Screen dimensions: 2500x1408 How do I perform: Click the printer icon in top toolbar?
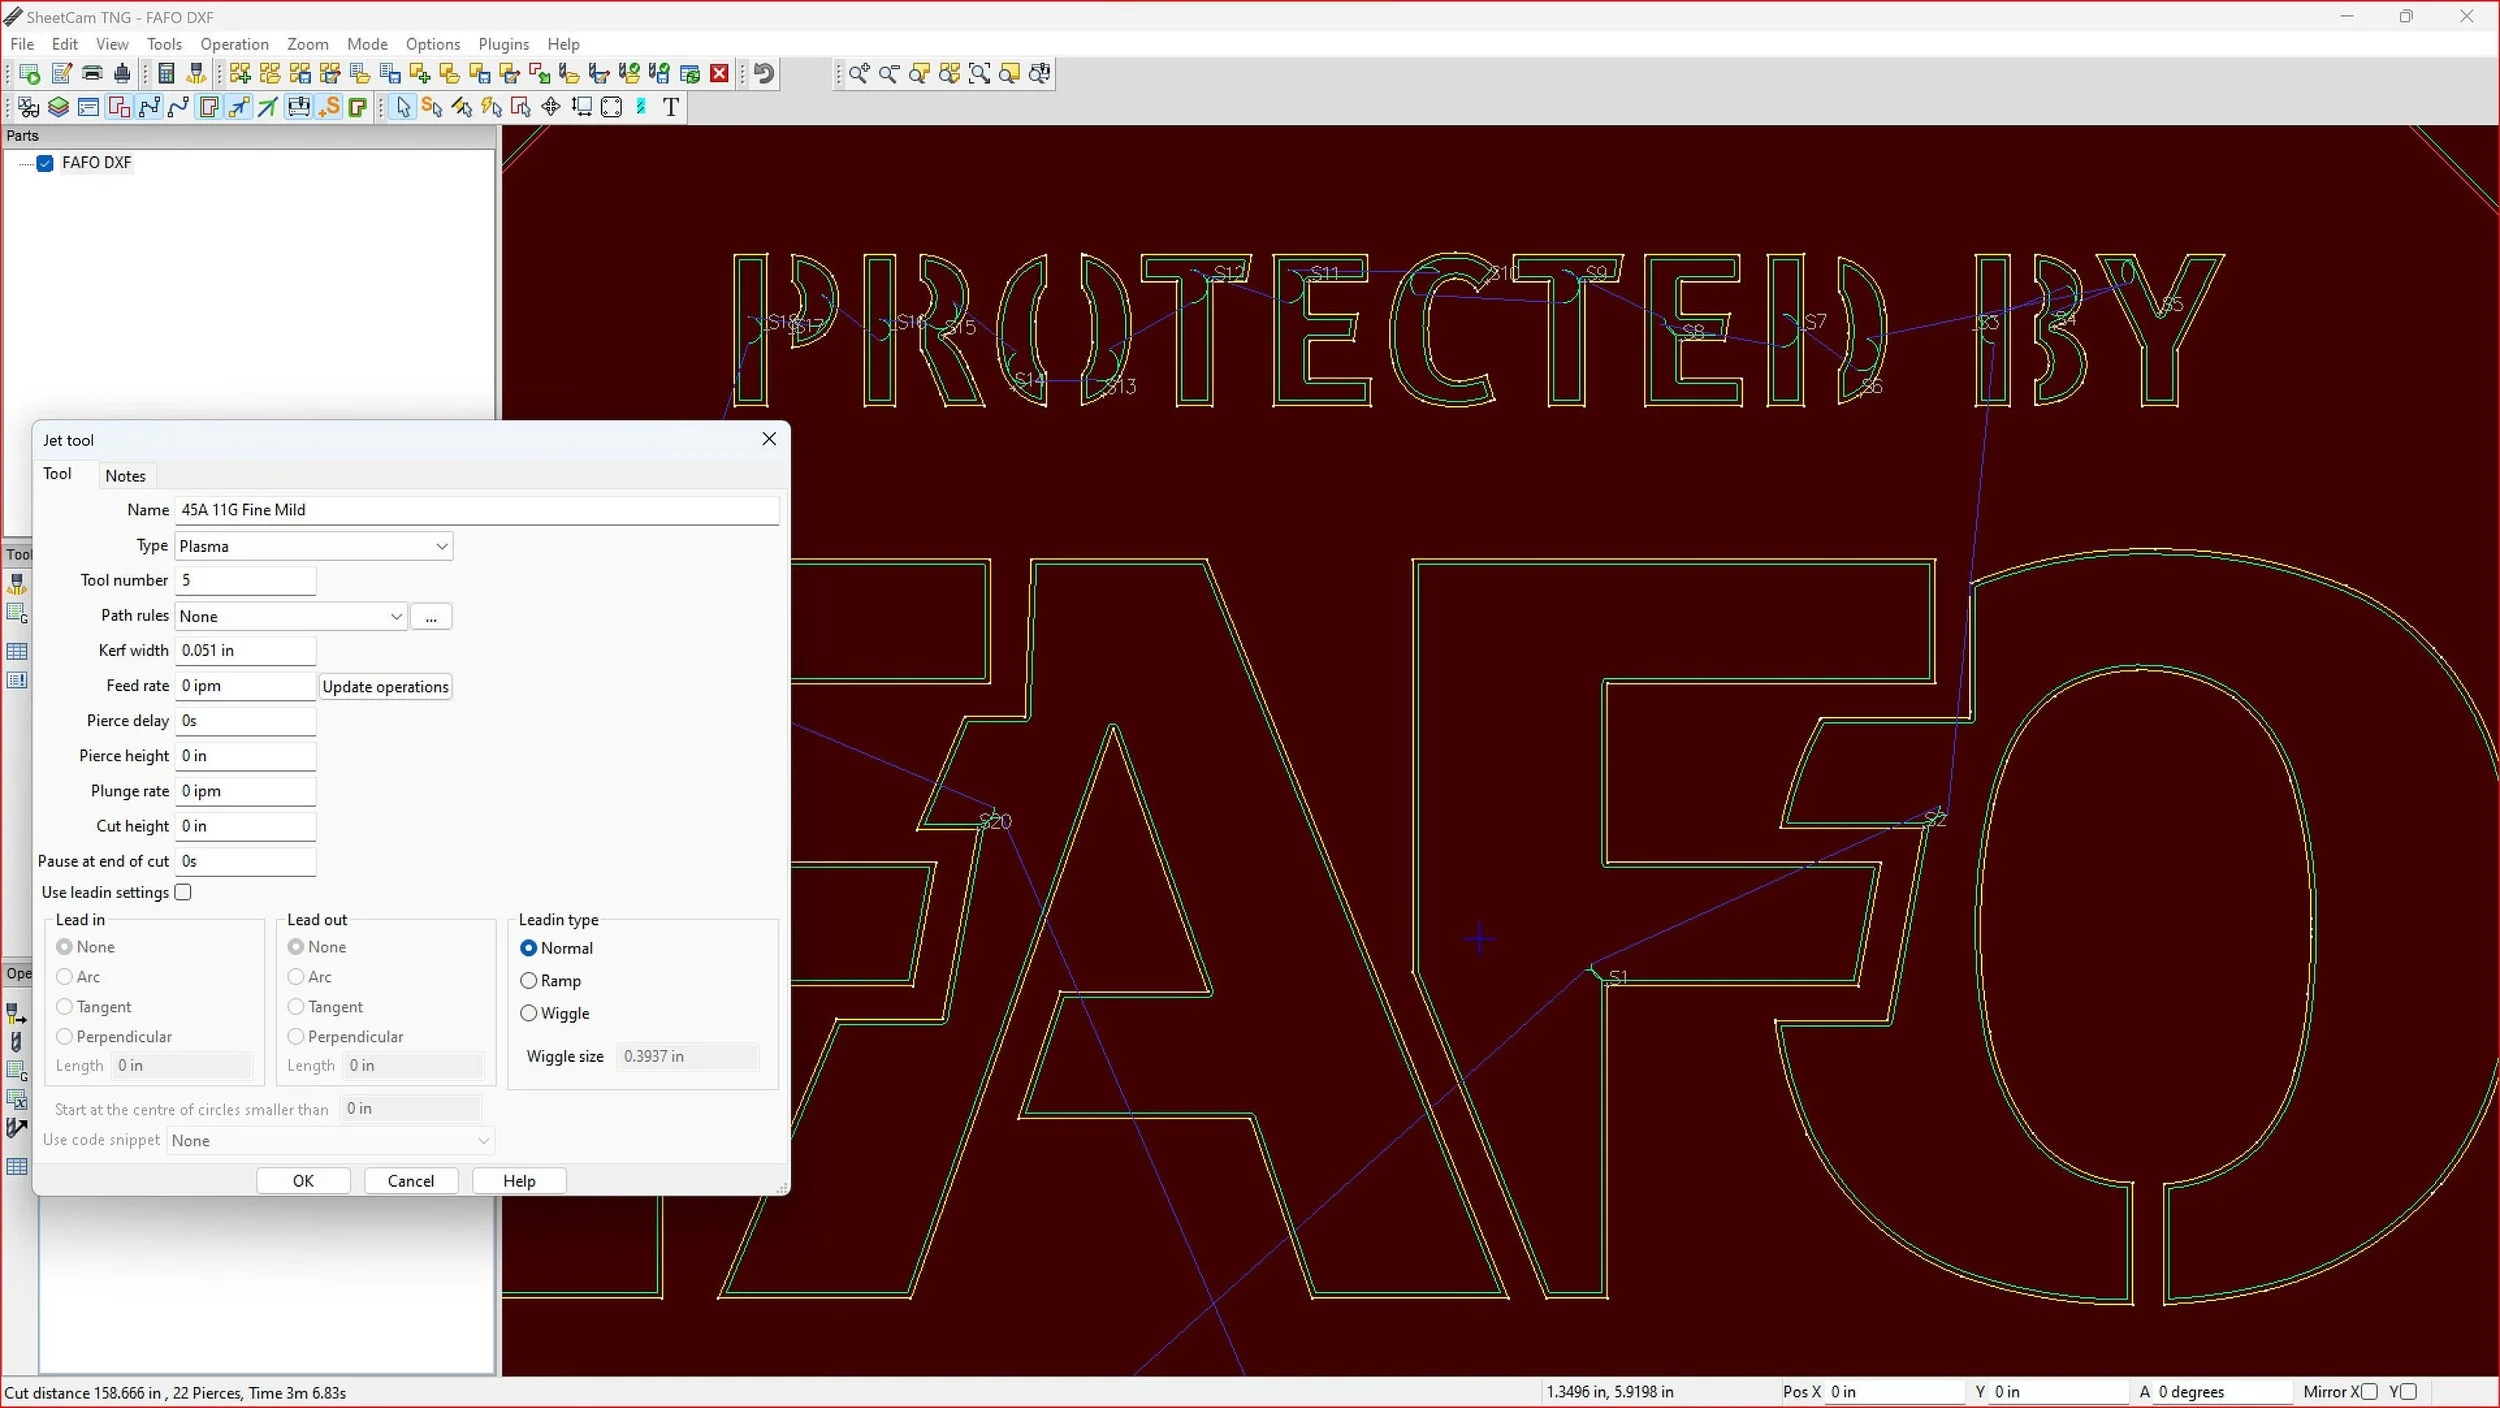click(92, 73)
